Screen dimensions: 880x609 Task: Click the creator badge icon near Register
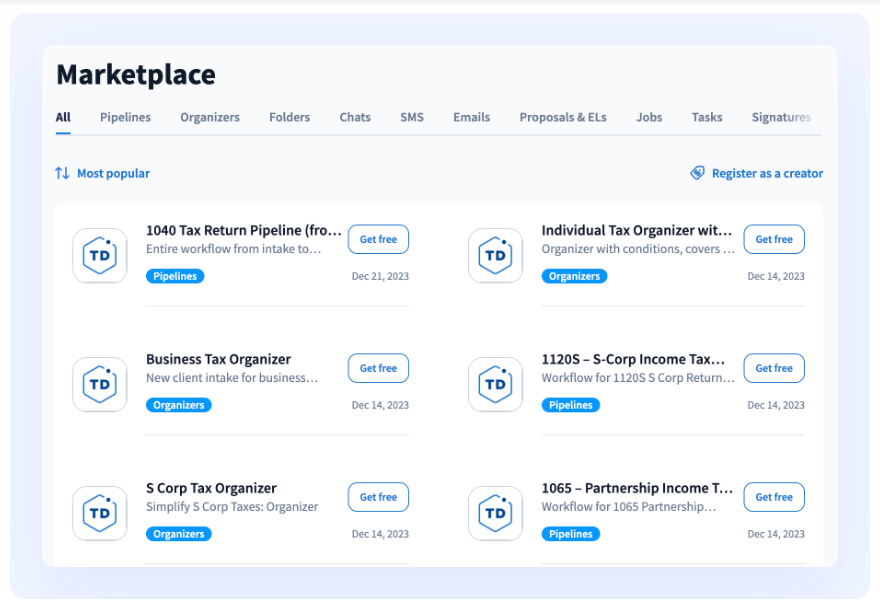(697, 173)
